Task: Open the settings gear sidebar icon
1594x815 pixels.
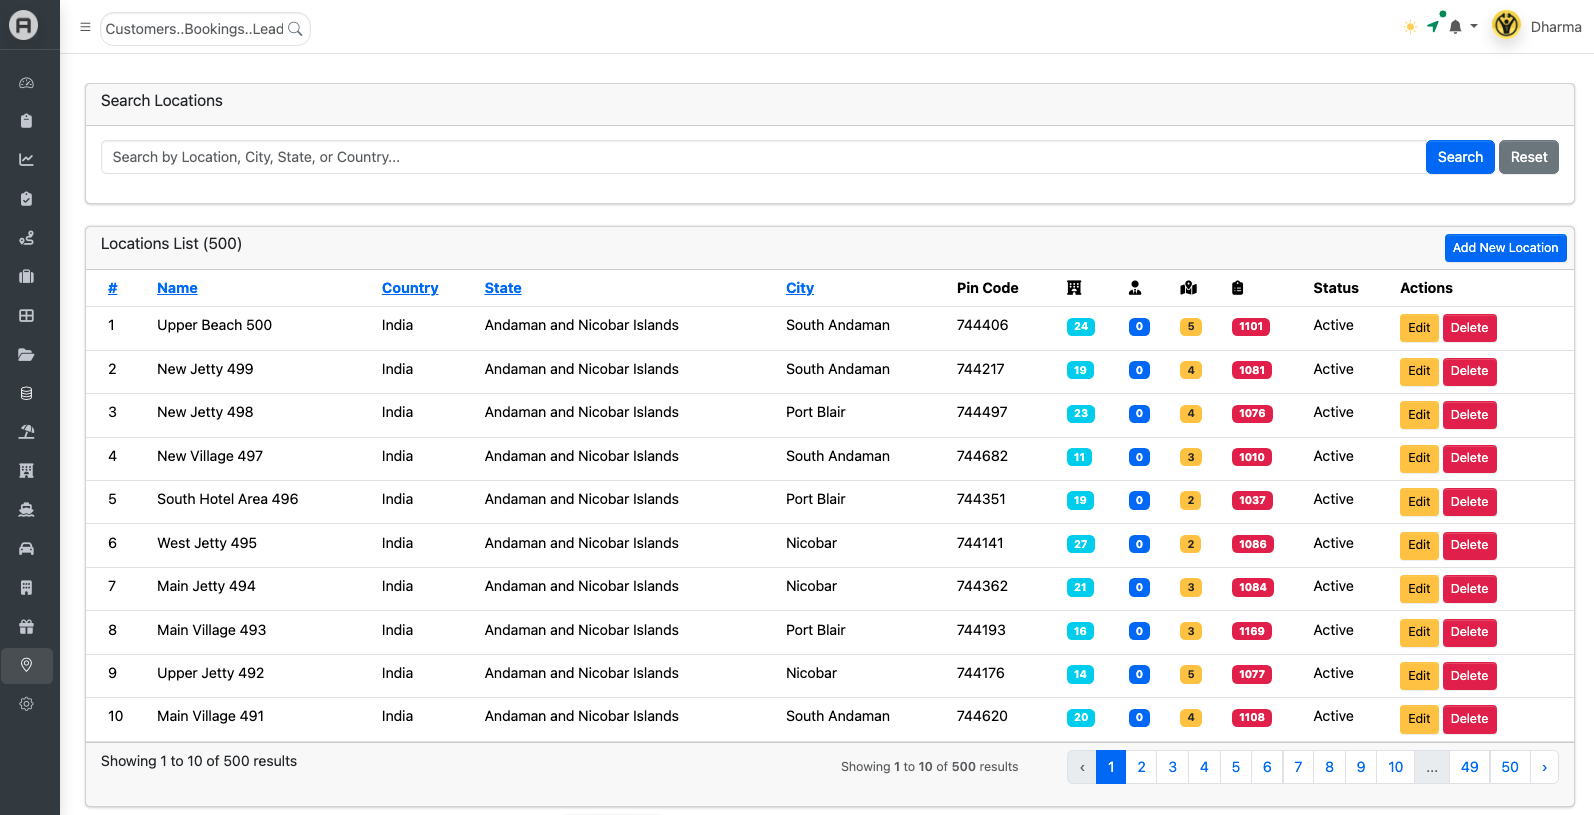Action: coord(27,704)
